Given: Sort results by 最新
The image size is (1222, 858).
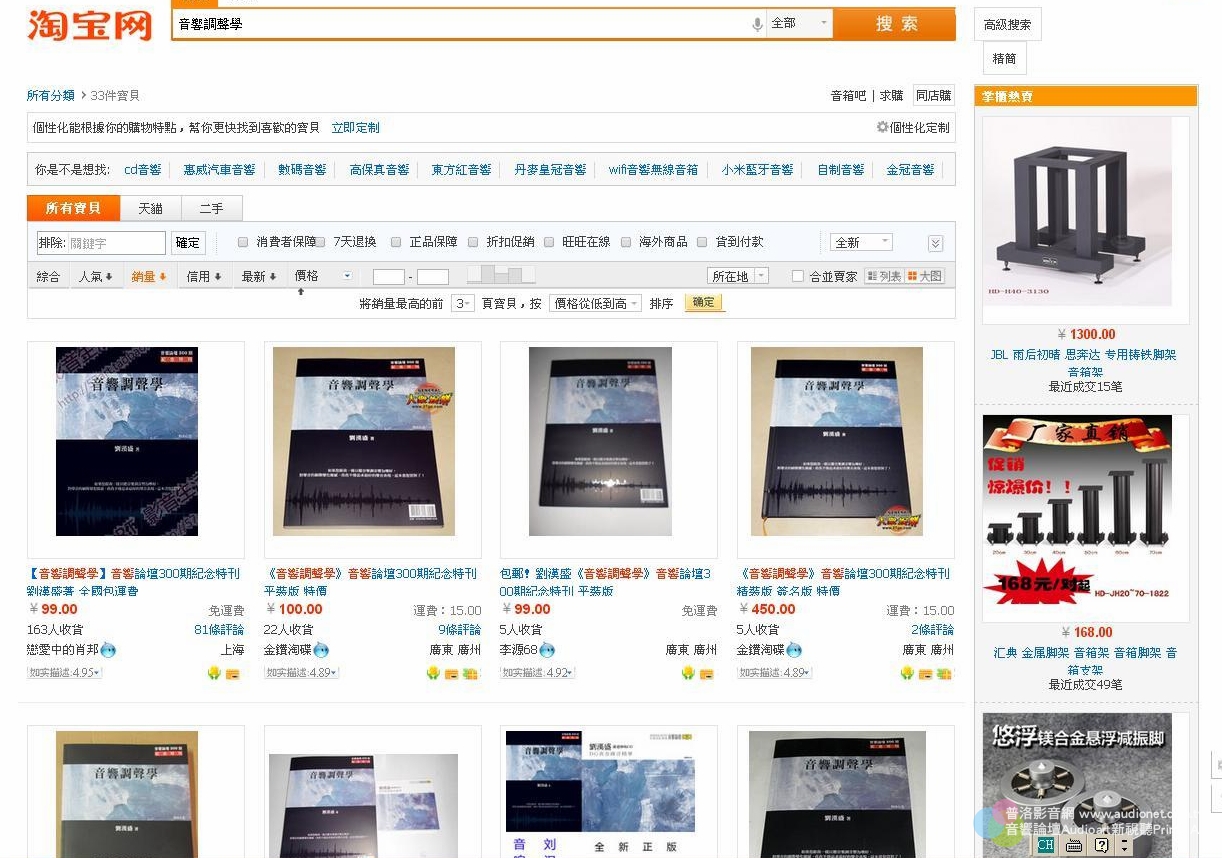Looking at the screenshot, I should point(258,276).
